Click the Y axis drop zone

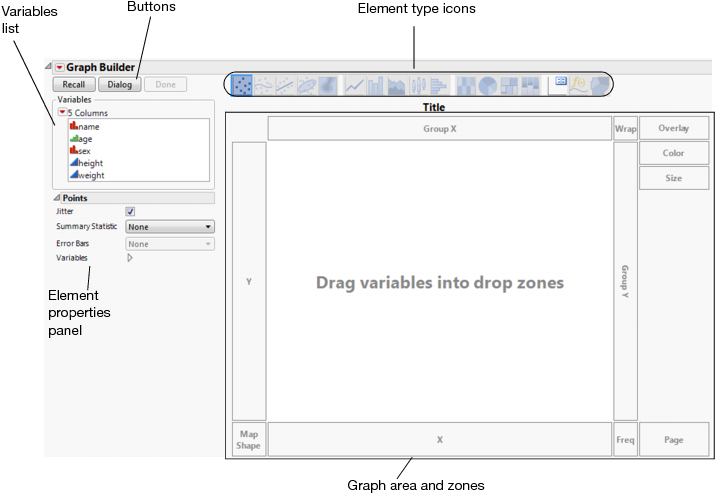249,281
